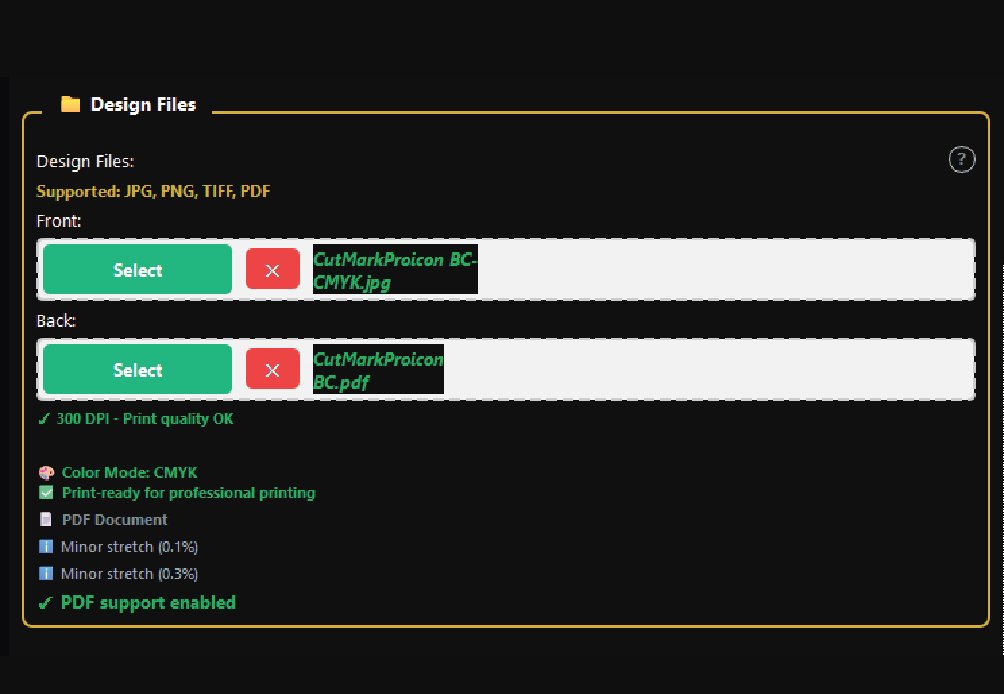Open help via the question mark icon
Viewport: 1004px width, 694px height.
click(961, 159)
